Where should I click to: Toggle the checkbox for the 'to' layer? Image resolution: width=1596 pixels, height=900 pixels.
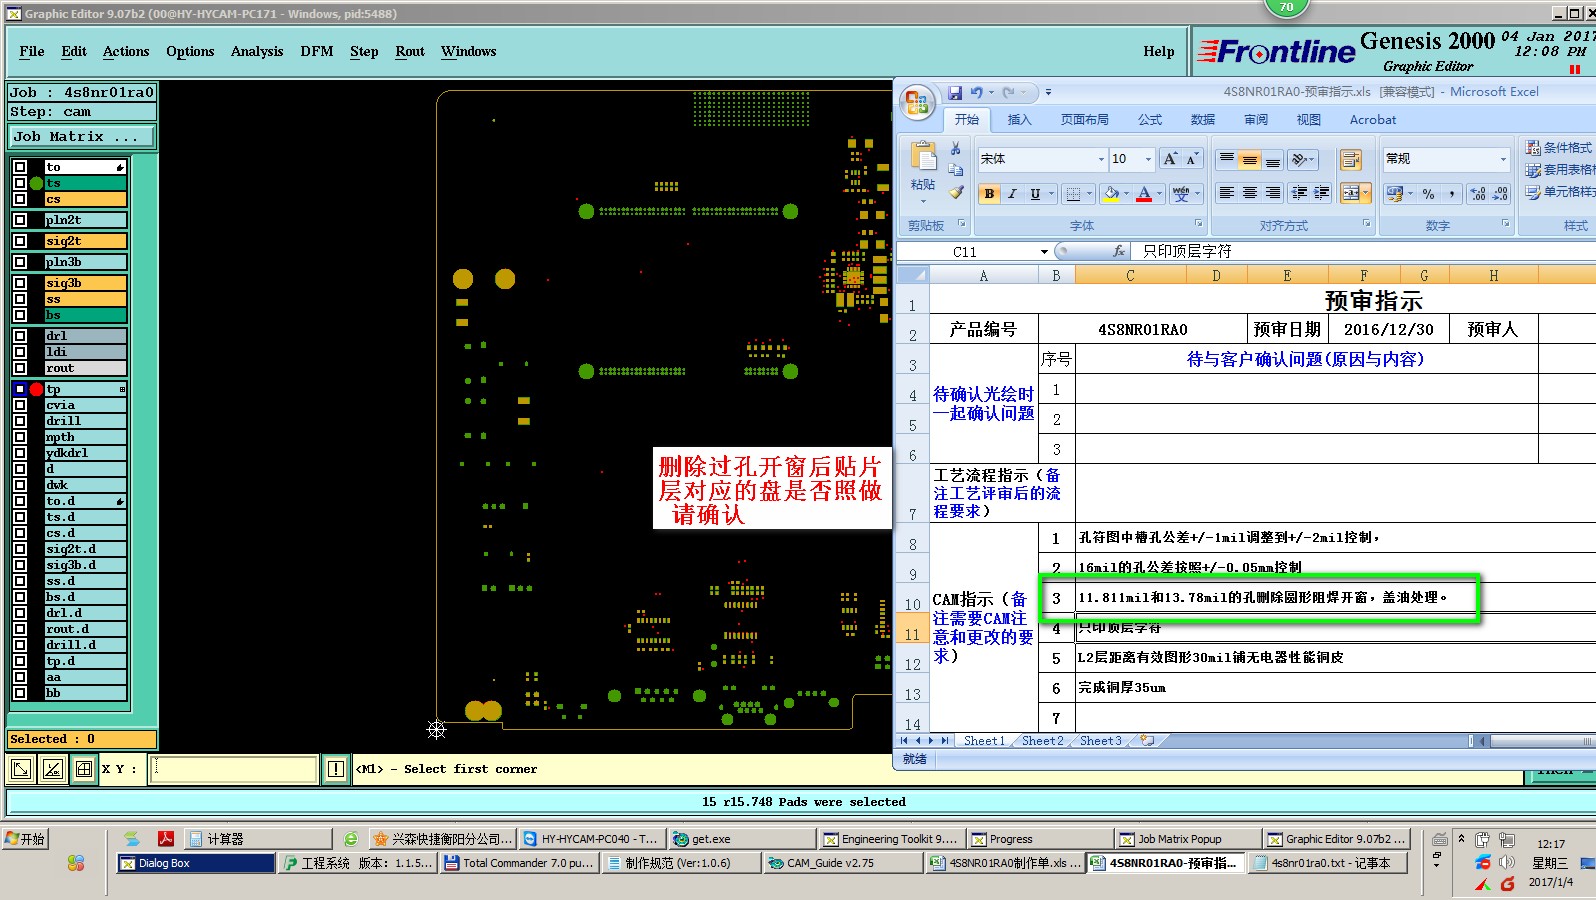[x=20, y=167]
